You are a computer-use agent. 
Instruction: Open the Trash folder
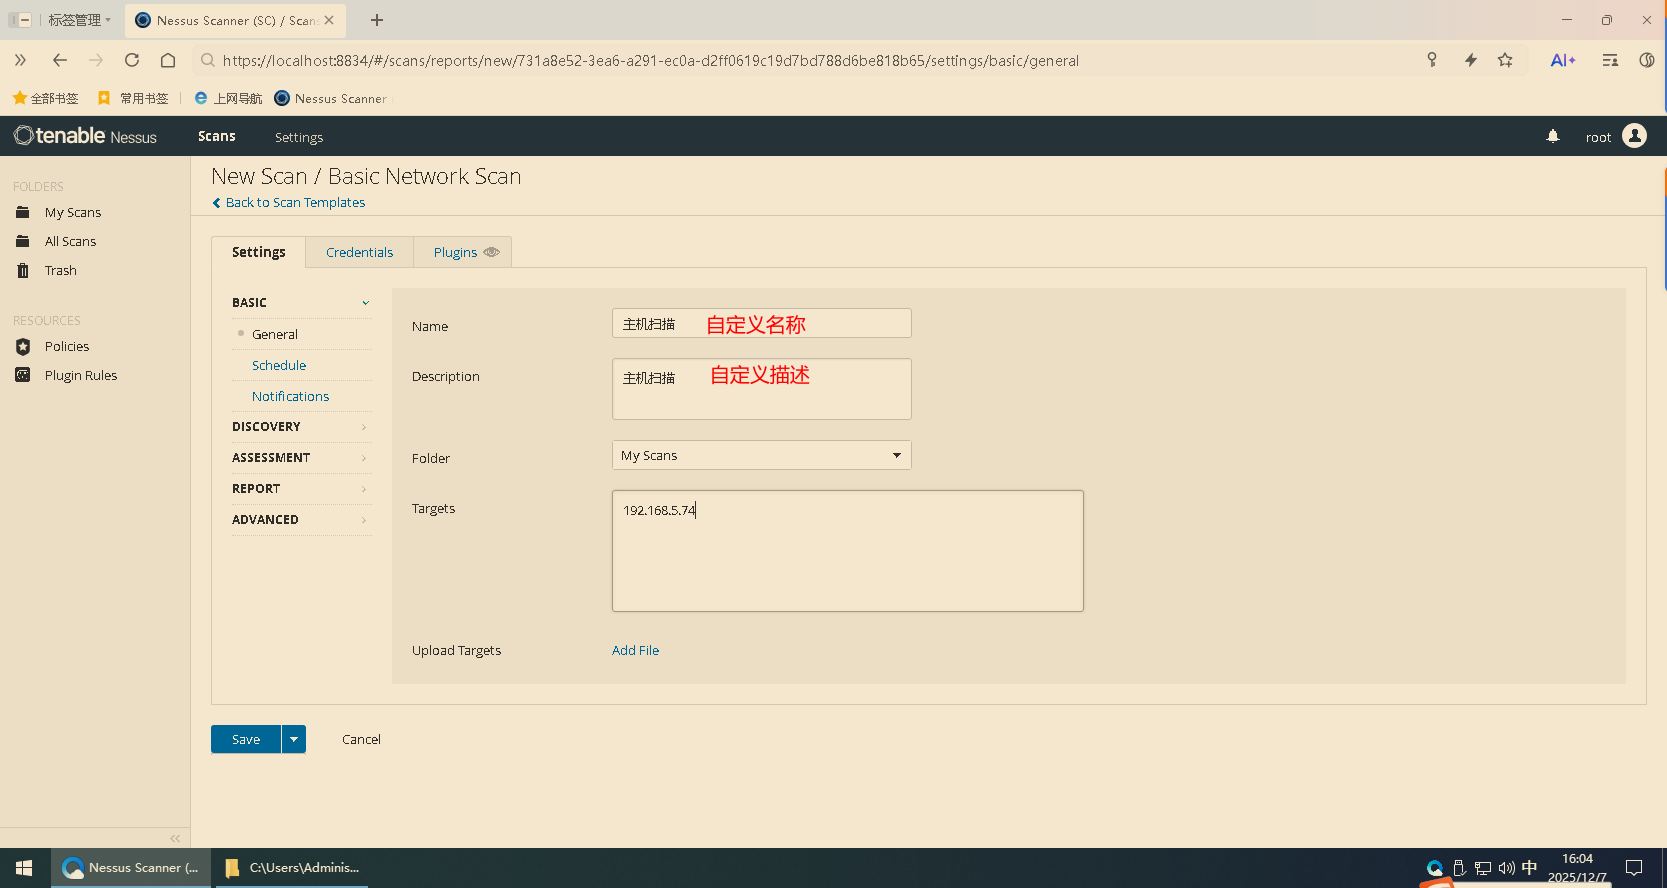click(x=60, y=270)
